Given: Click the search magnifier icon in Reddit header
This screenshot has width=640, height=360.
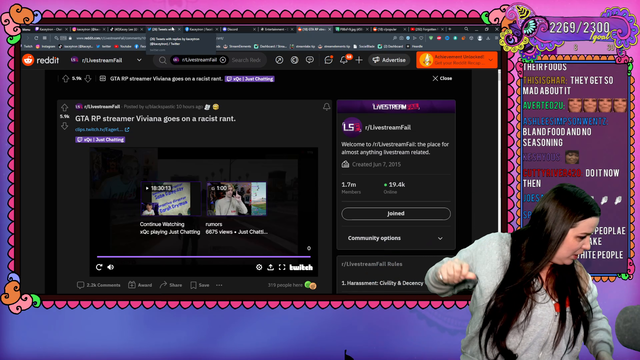Looking at the screenshot, I should (162, 60).
